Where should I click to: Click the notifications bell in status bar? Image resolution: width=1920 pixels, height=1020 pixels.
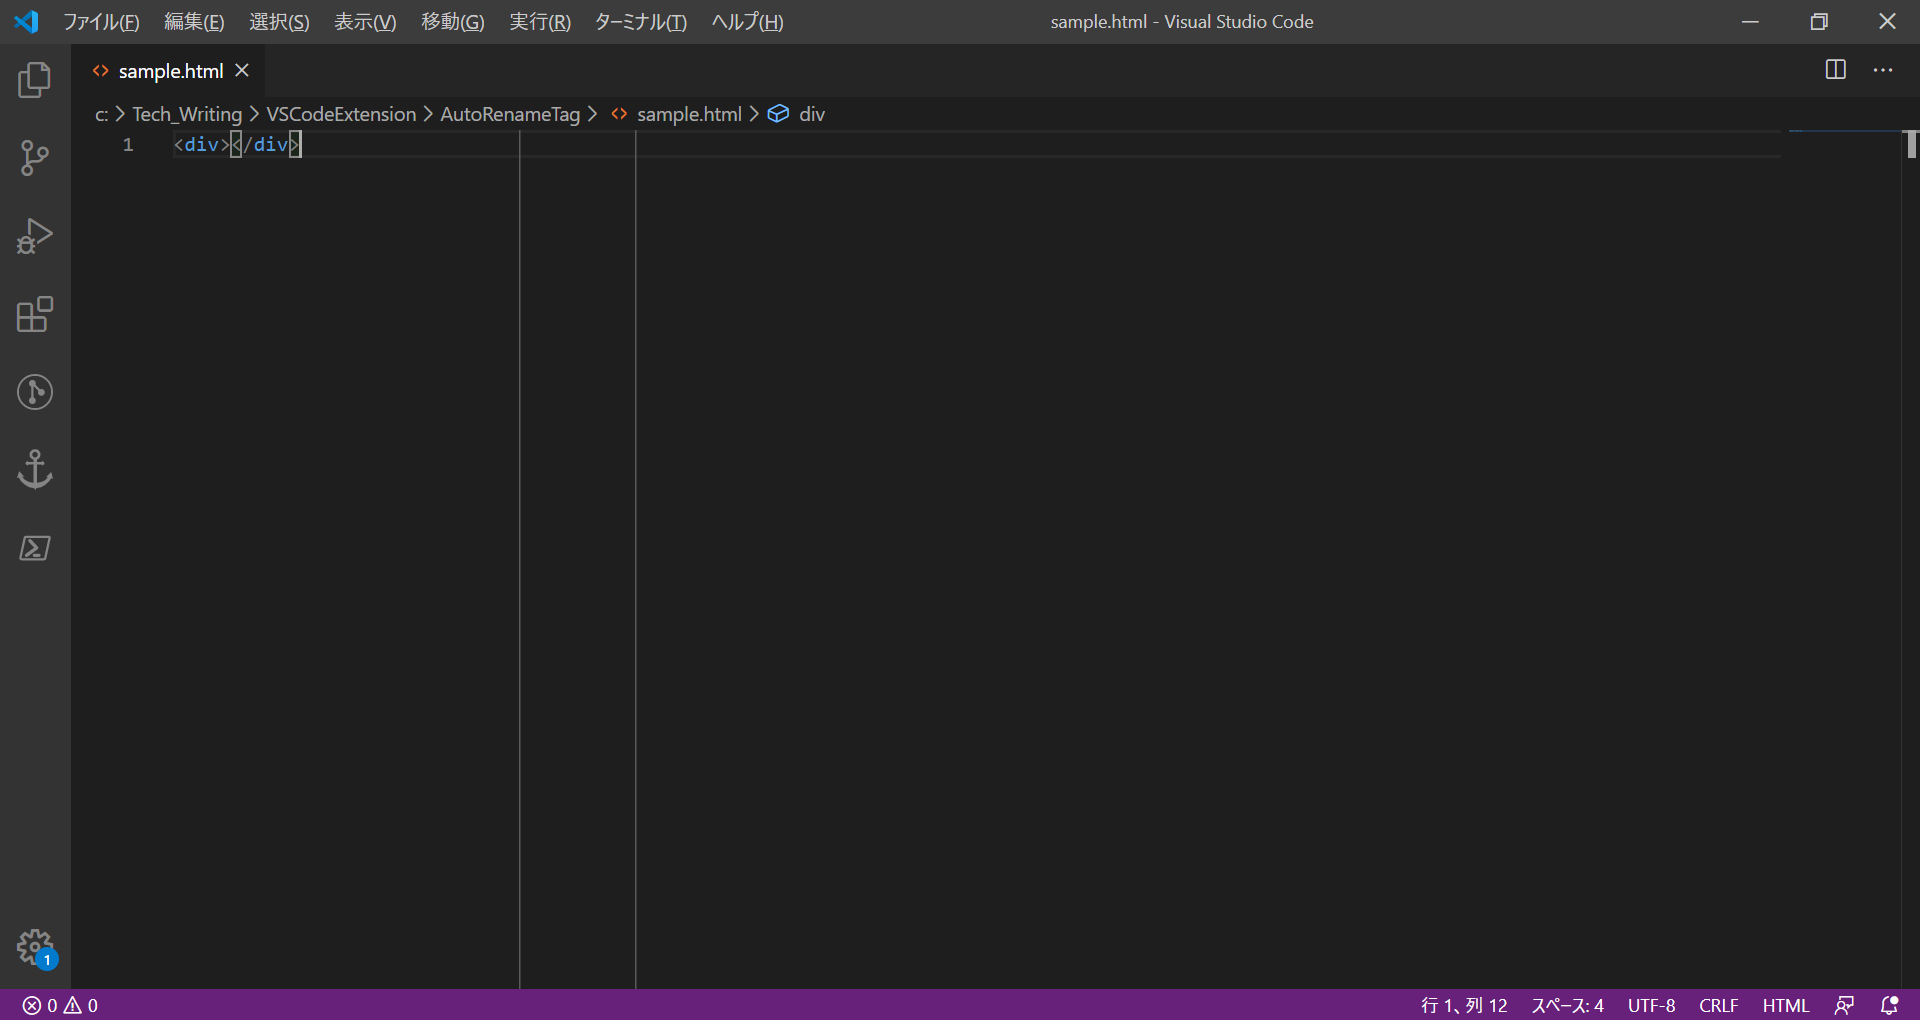pyautogui.click(x=1889, y=1005)
